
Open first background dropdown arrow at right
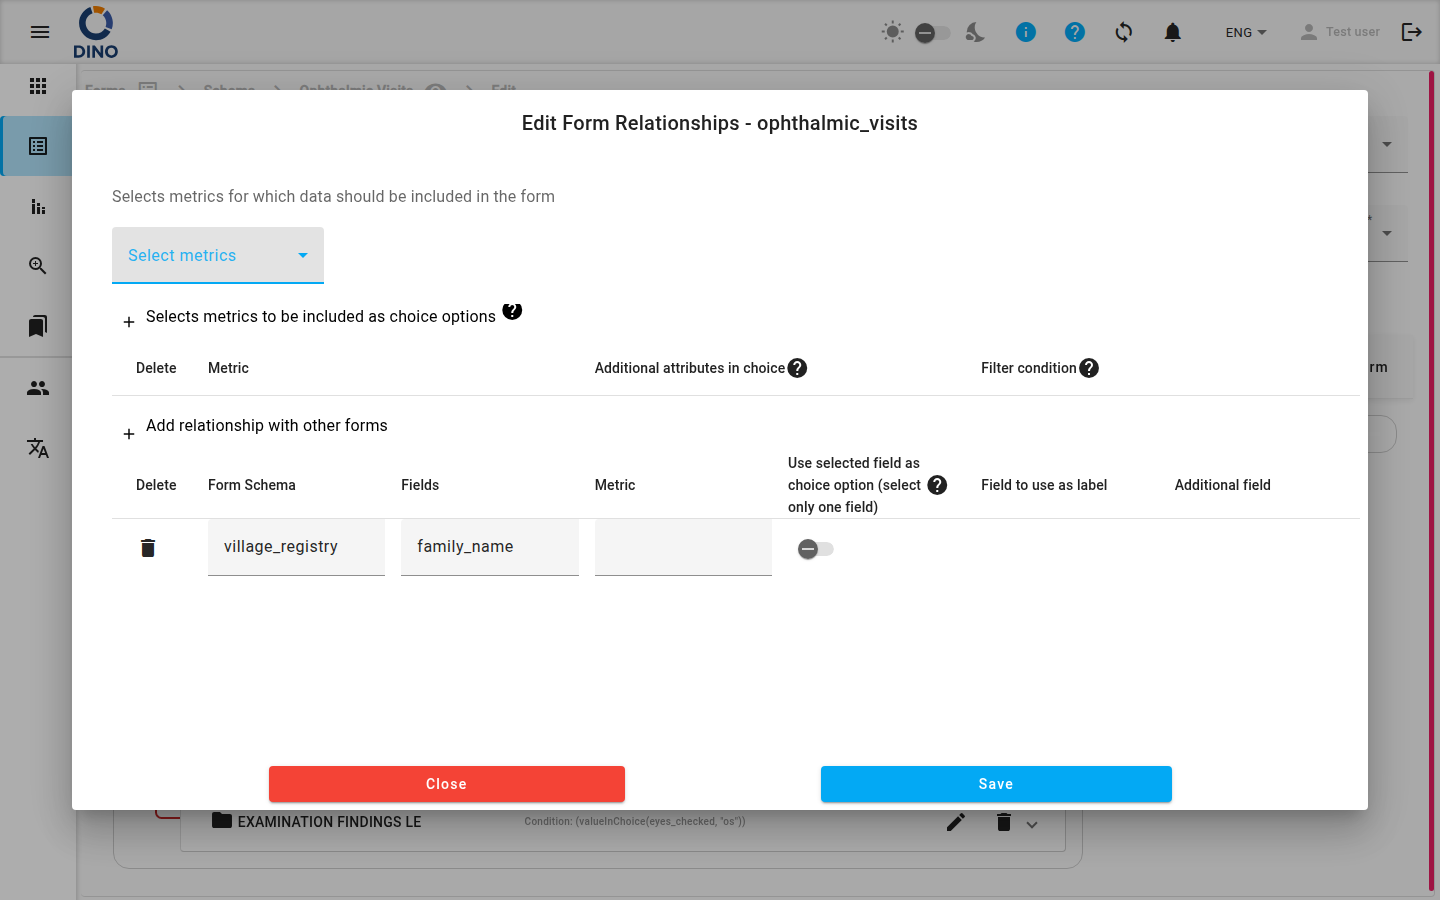[1387, 144]
